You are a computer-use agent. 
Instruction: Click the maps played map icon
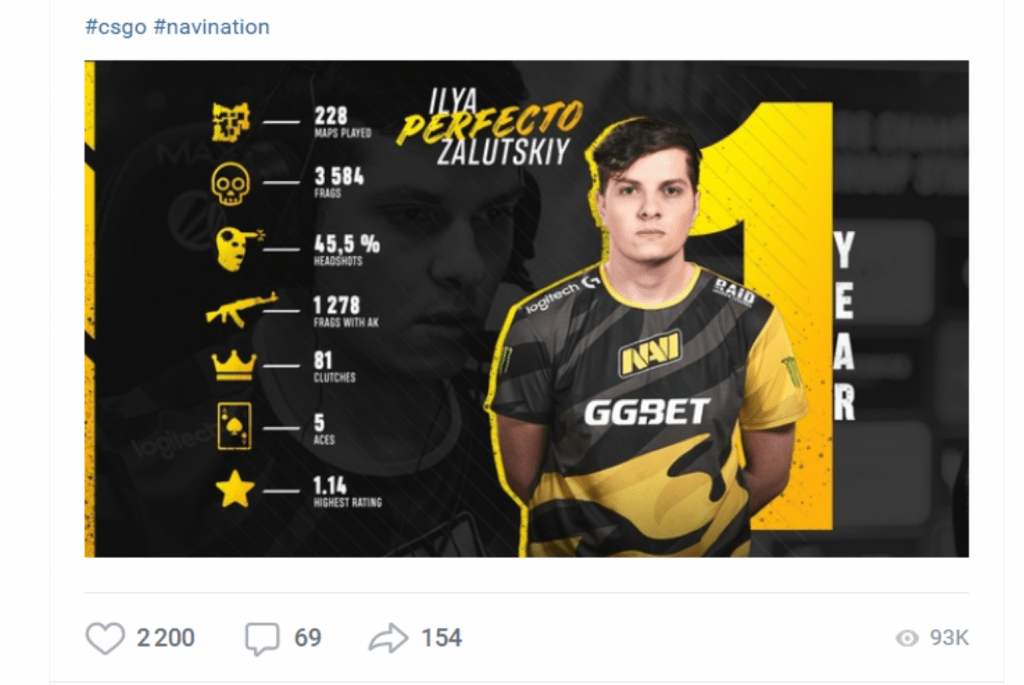(x=231, y=121)
